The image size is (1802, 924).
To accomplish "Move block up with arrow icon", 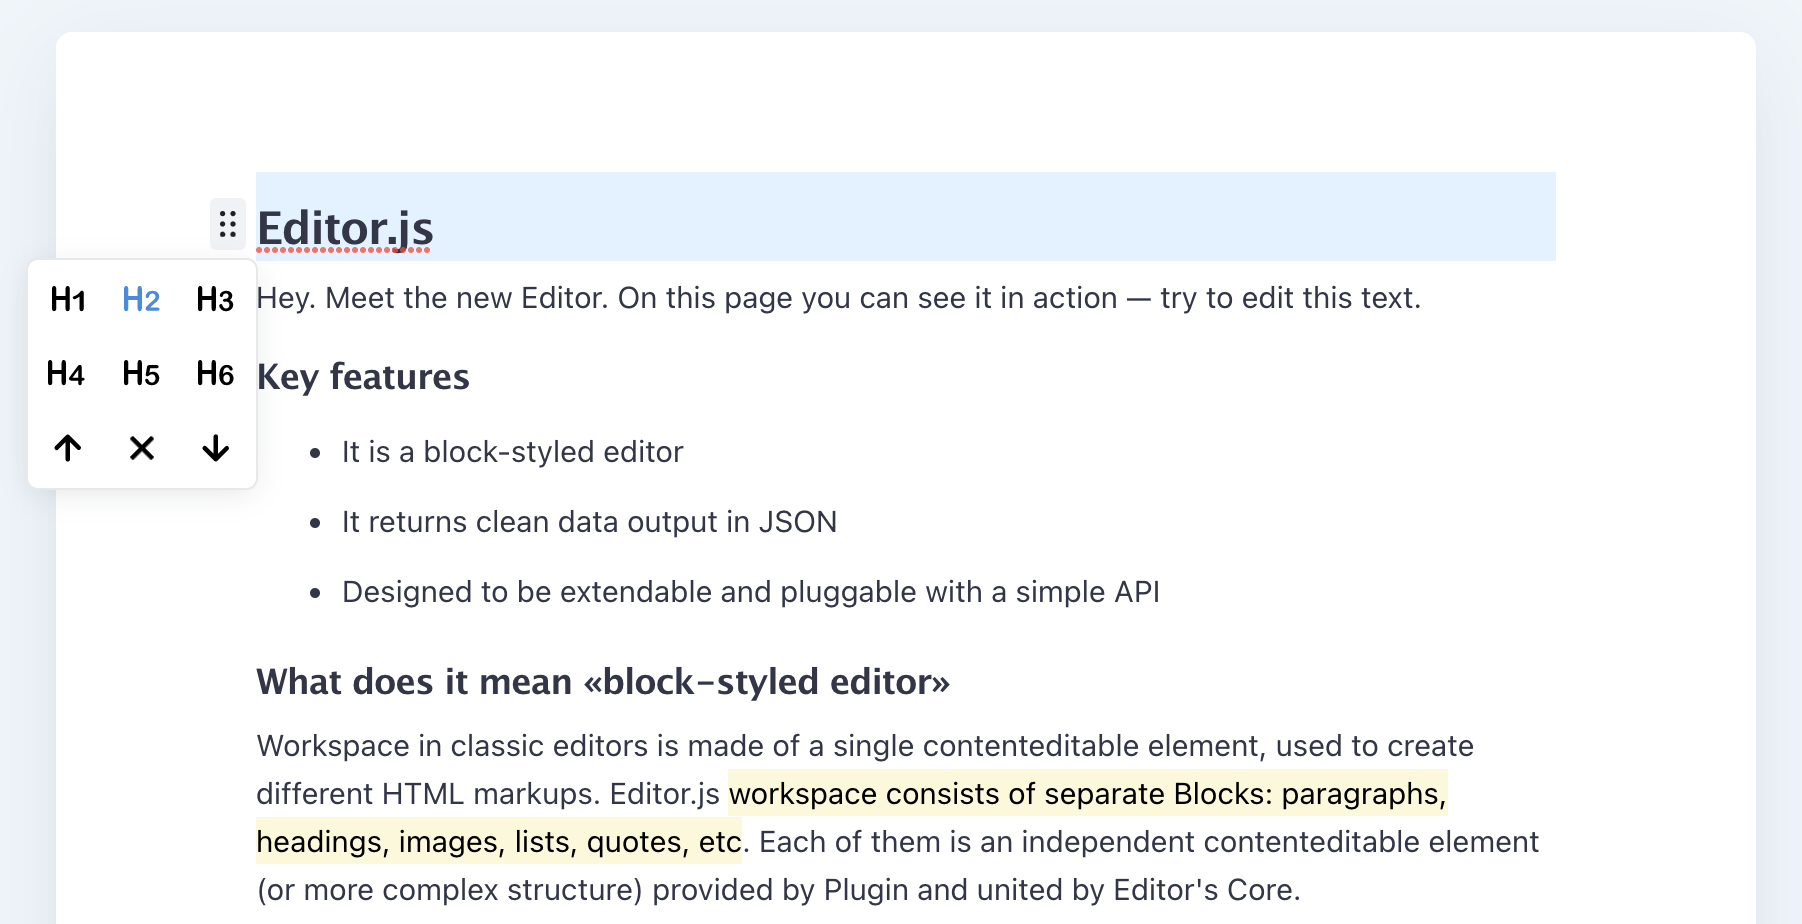I will [x=68, y=448].
